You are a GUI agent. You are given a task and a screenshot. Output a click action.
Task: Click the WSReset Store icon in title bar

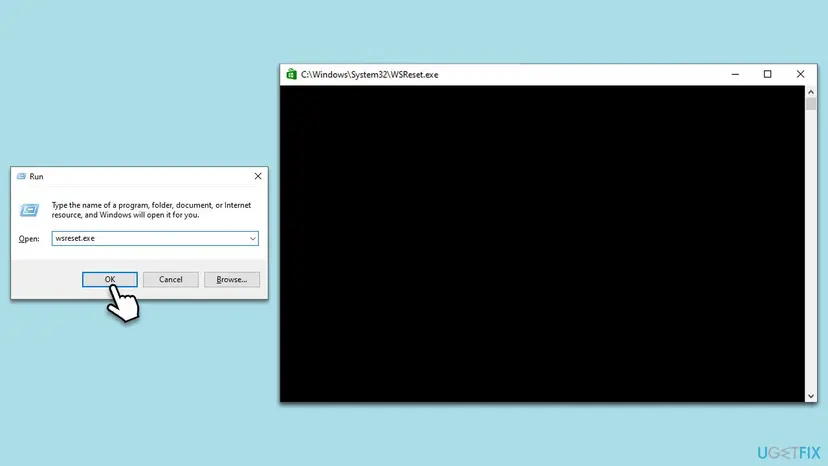(291, 74)
